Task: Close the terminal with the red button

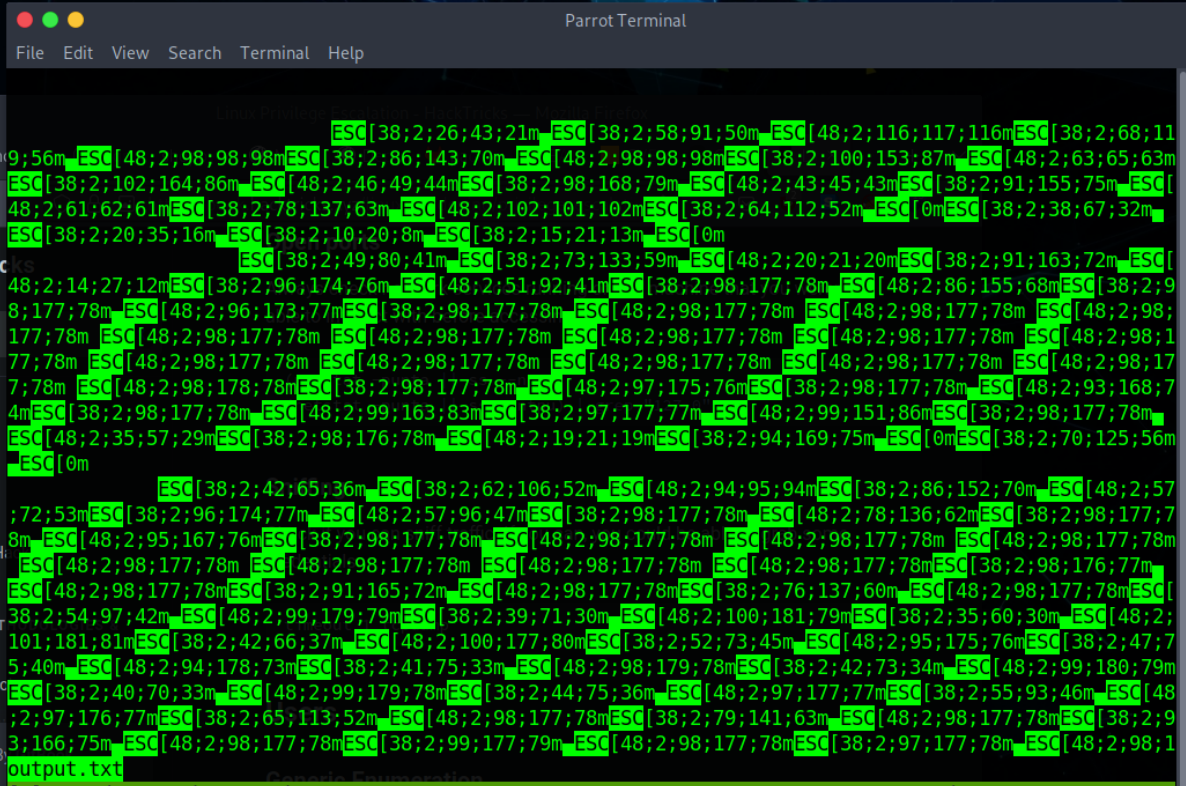Action: (x=25, y=20)
